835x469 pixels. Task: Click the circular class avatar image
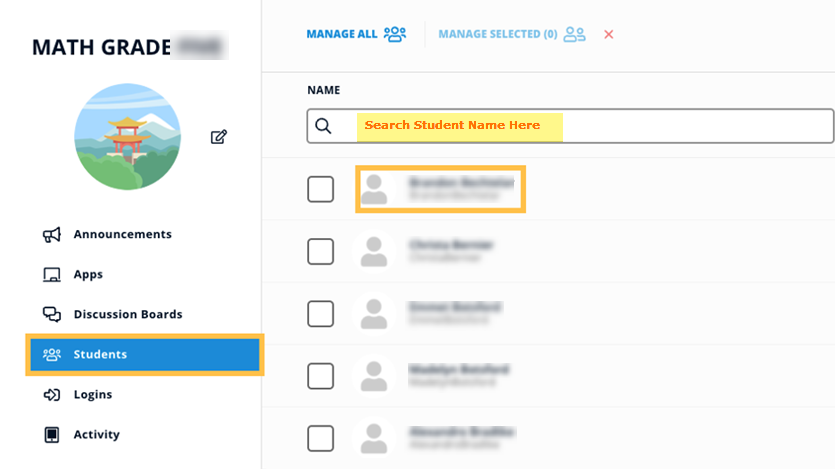[x=127, y=137]
